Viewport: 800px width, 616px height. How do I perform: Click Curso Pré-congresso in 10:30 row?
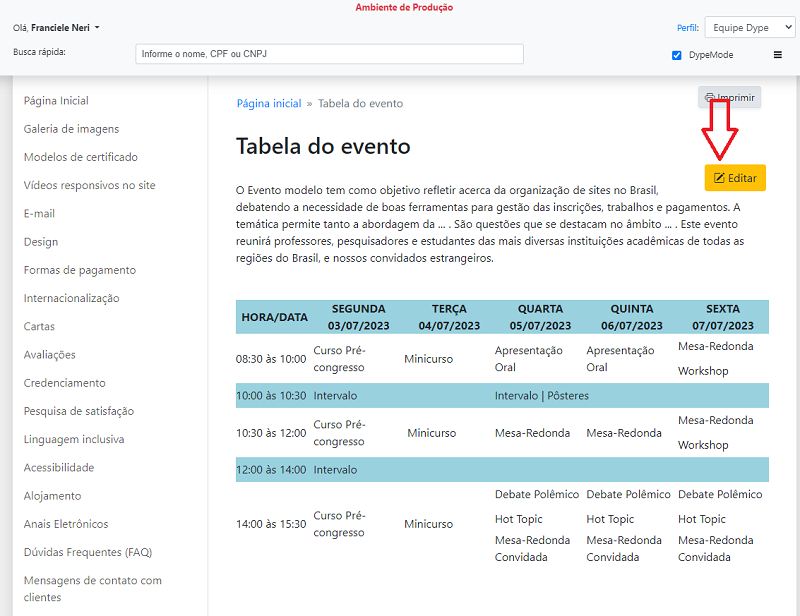pyautogui.click(x=339, y=433)
